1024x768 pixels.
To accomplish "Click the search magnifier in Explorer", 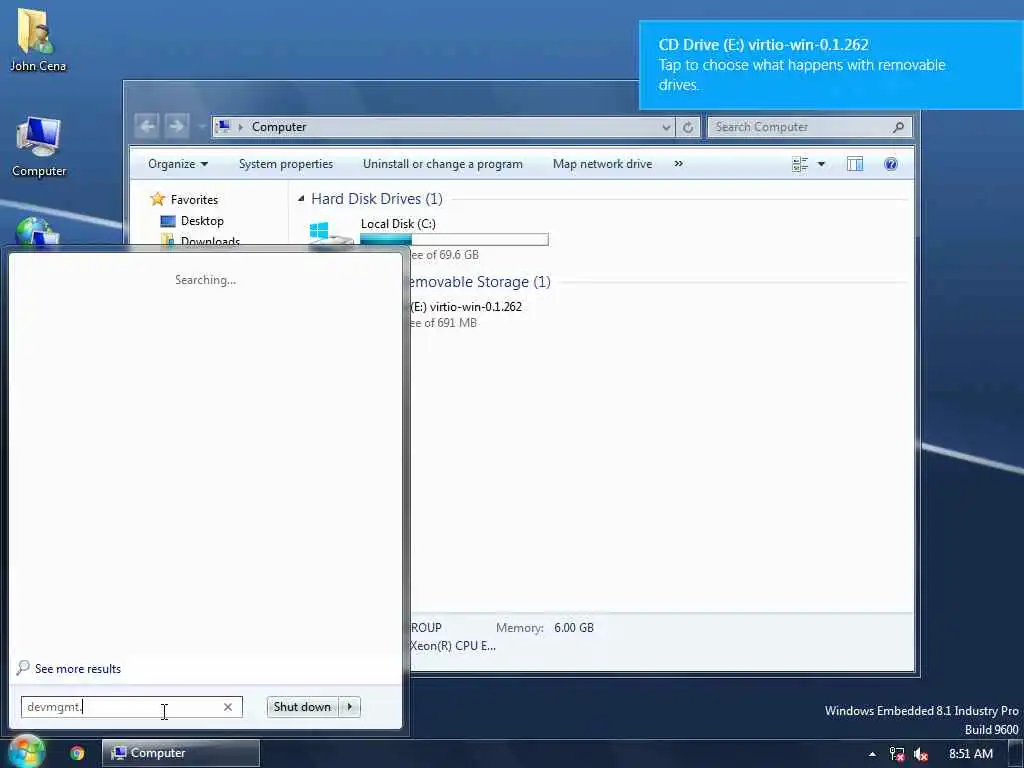I will 899,127.
